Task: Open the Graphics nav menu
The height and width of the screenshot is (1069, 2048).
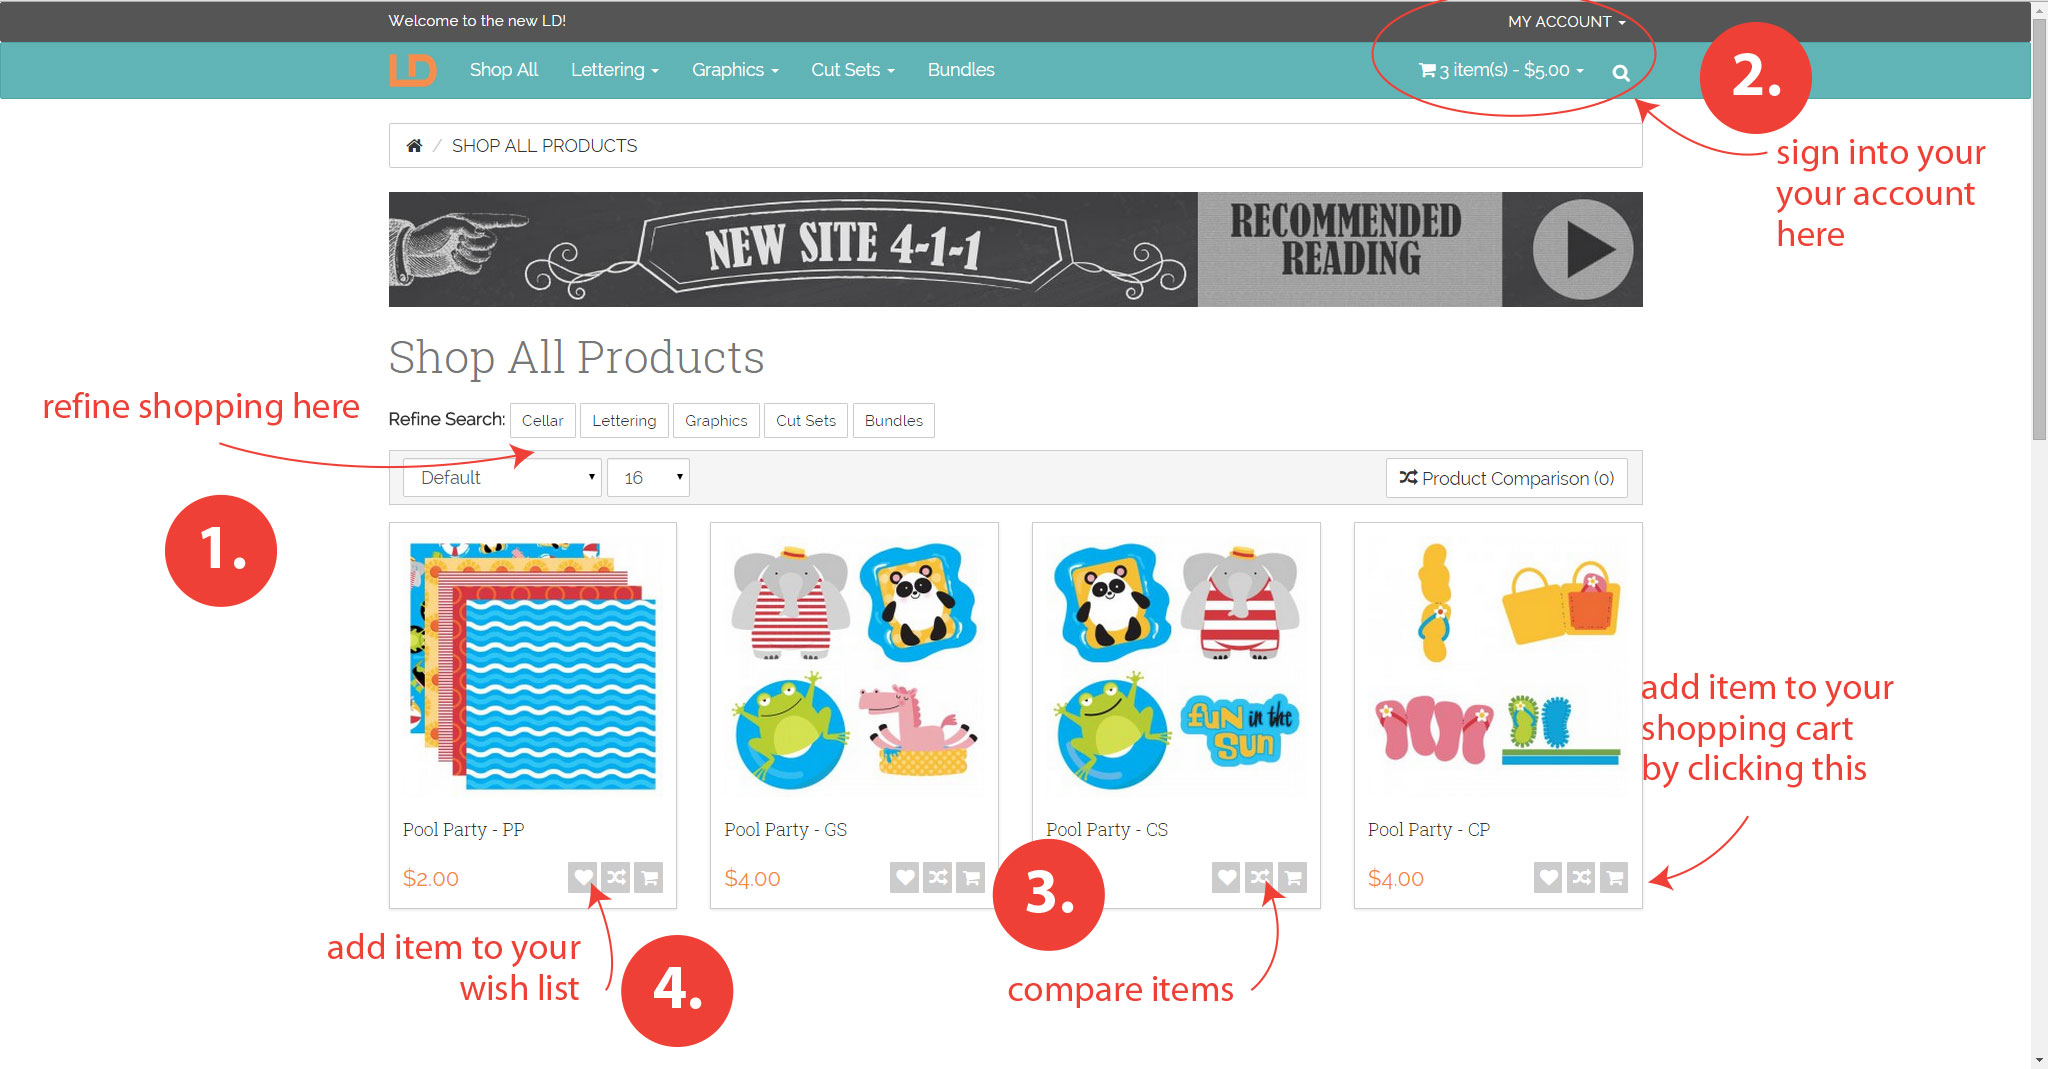Action: point(734,70)
